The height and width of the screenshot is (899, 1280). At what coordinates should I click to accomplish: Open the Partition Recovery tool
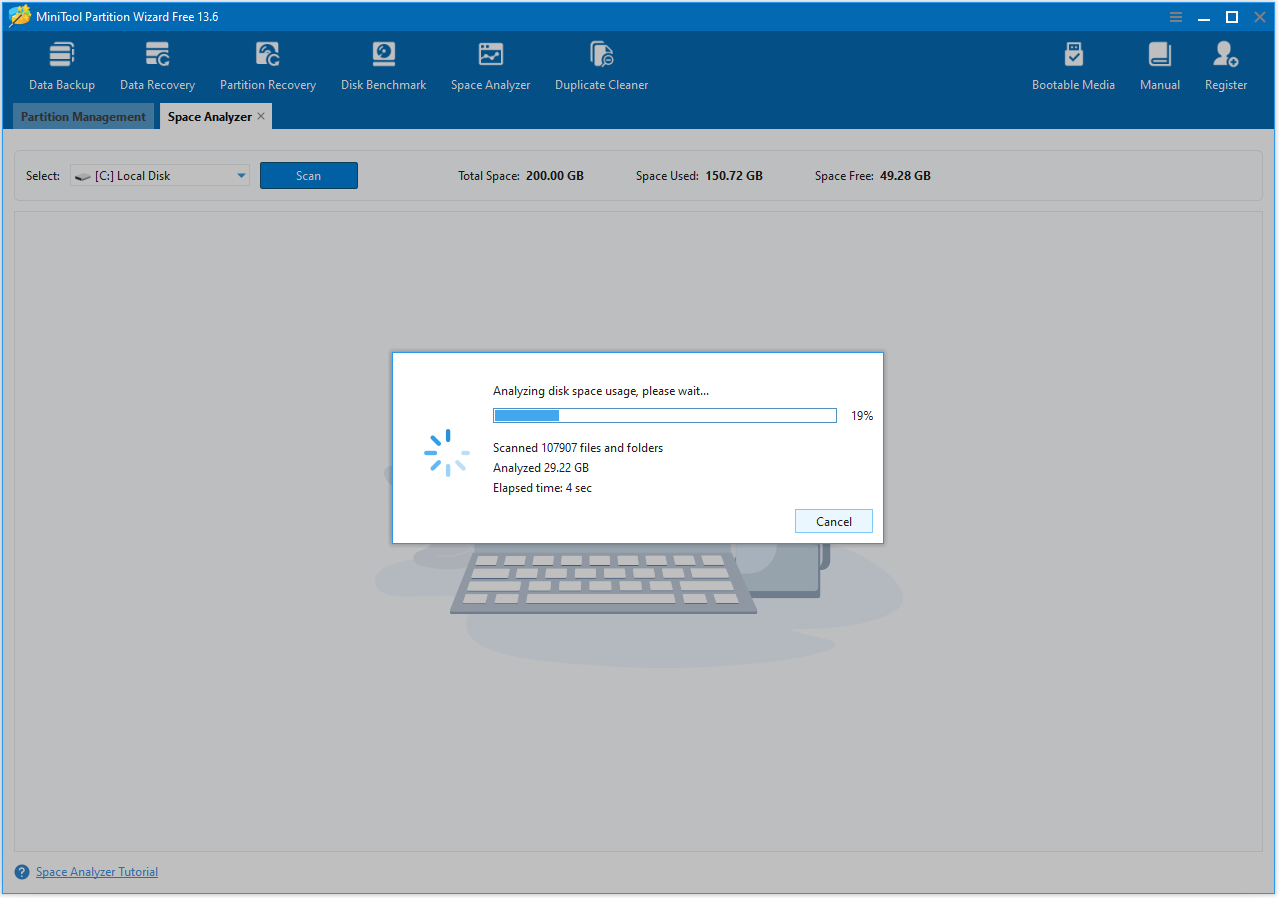pos(268,66)
